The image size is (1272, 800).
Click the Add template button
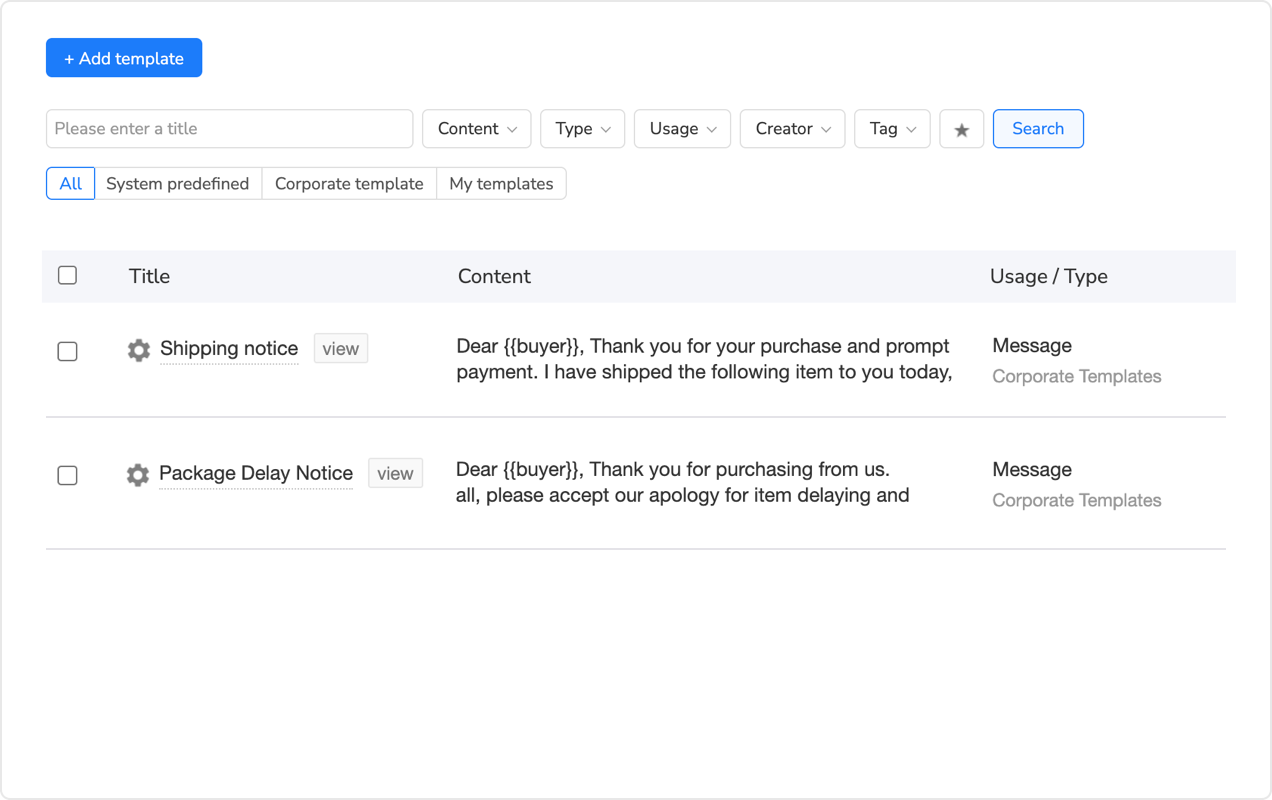click(123, 57)
